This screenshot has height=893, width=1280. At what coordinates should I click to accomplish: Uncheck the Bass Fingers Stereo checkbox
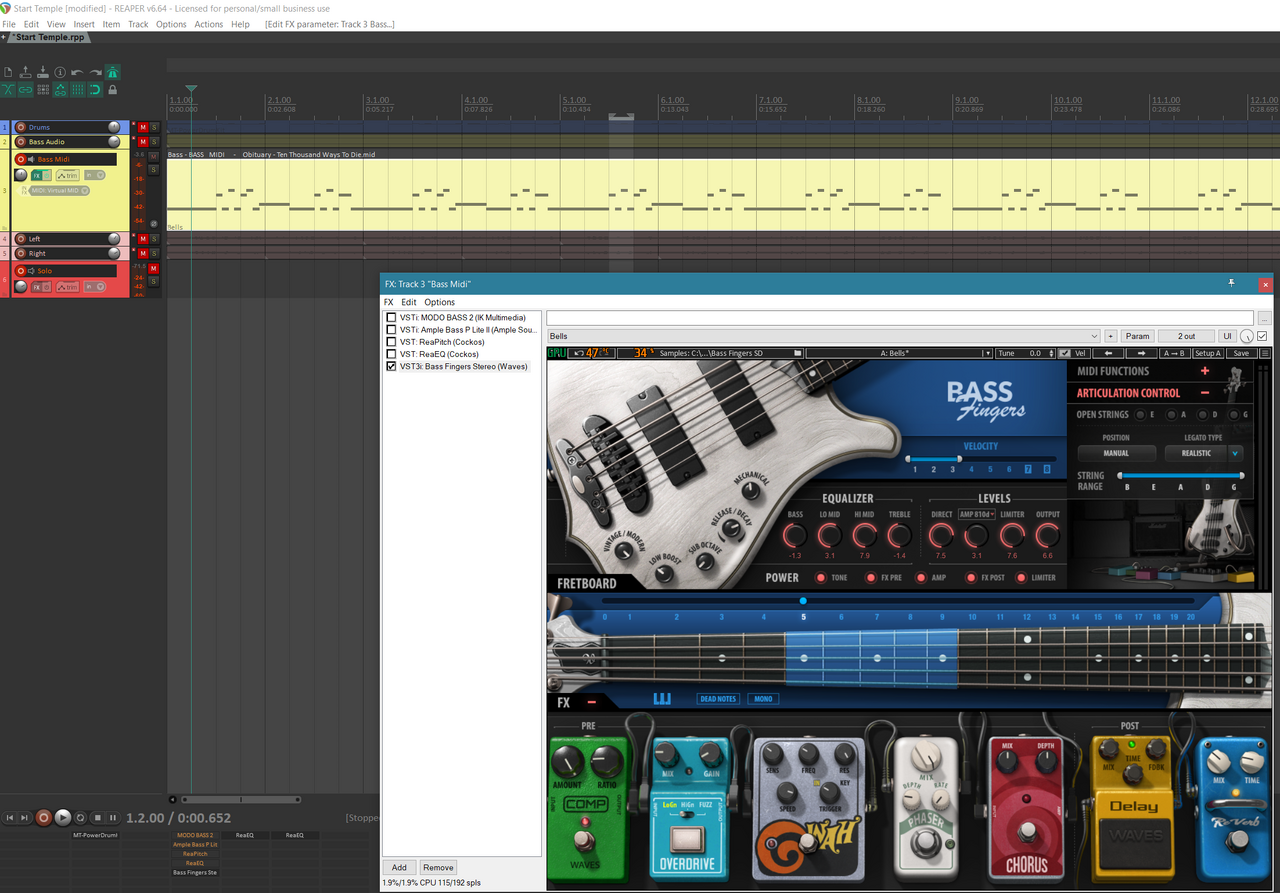point(391,366)
